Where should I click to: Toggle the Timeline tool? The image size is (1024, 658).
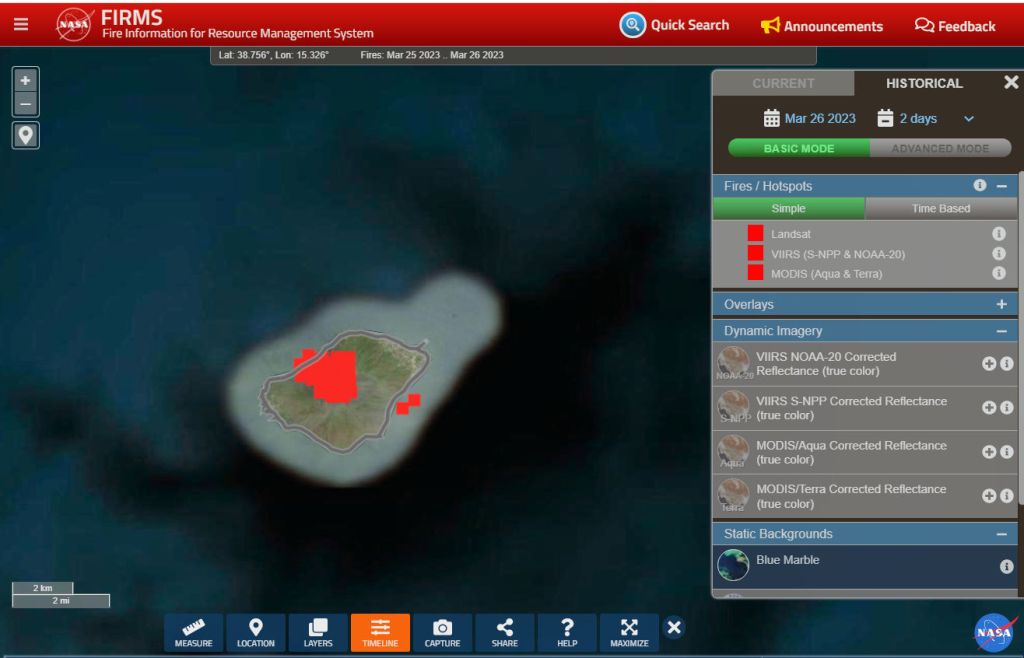click(380, 633)
